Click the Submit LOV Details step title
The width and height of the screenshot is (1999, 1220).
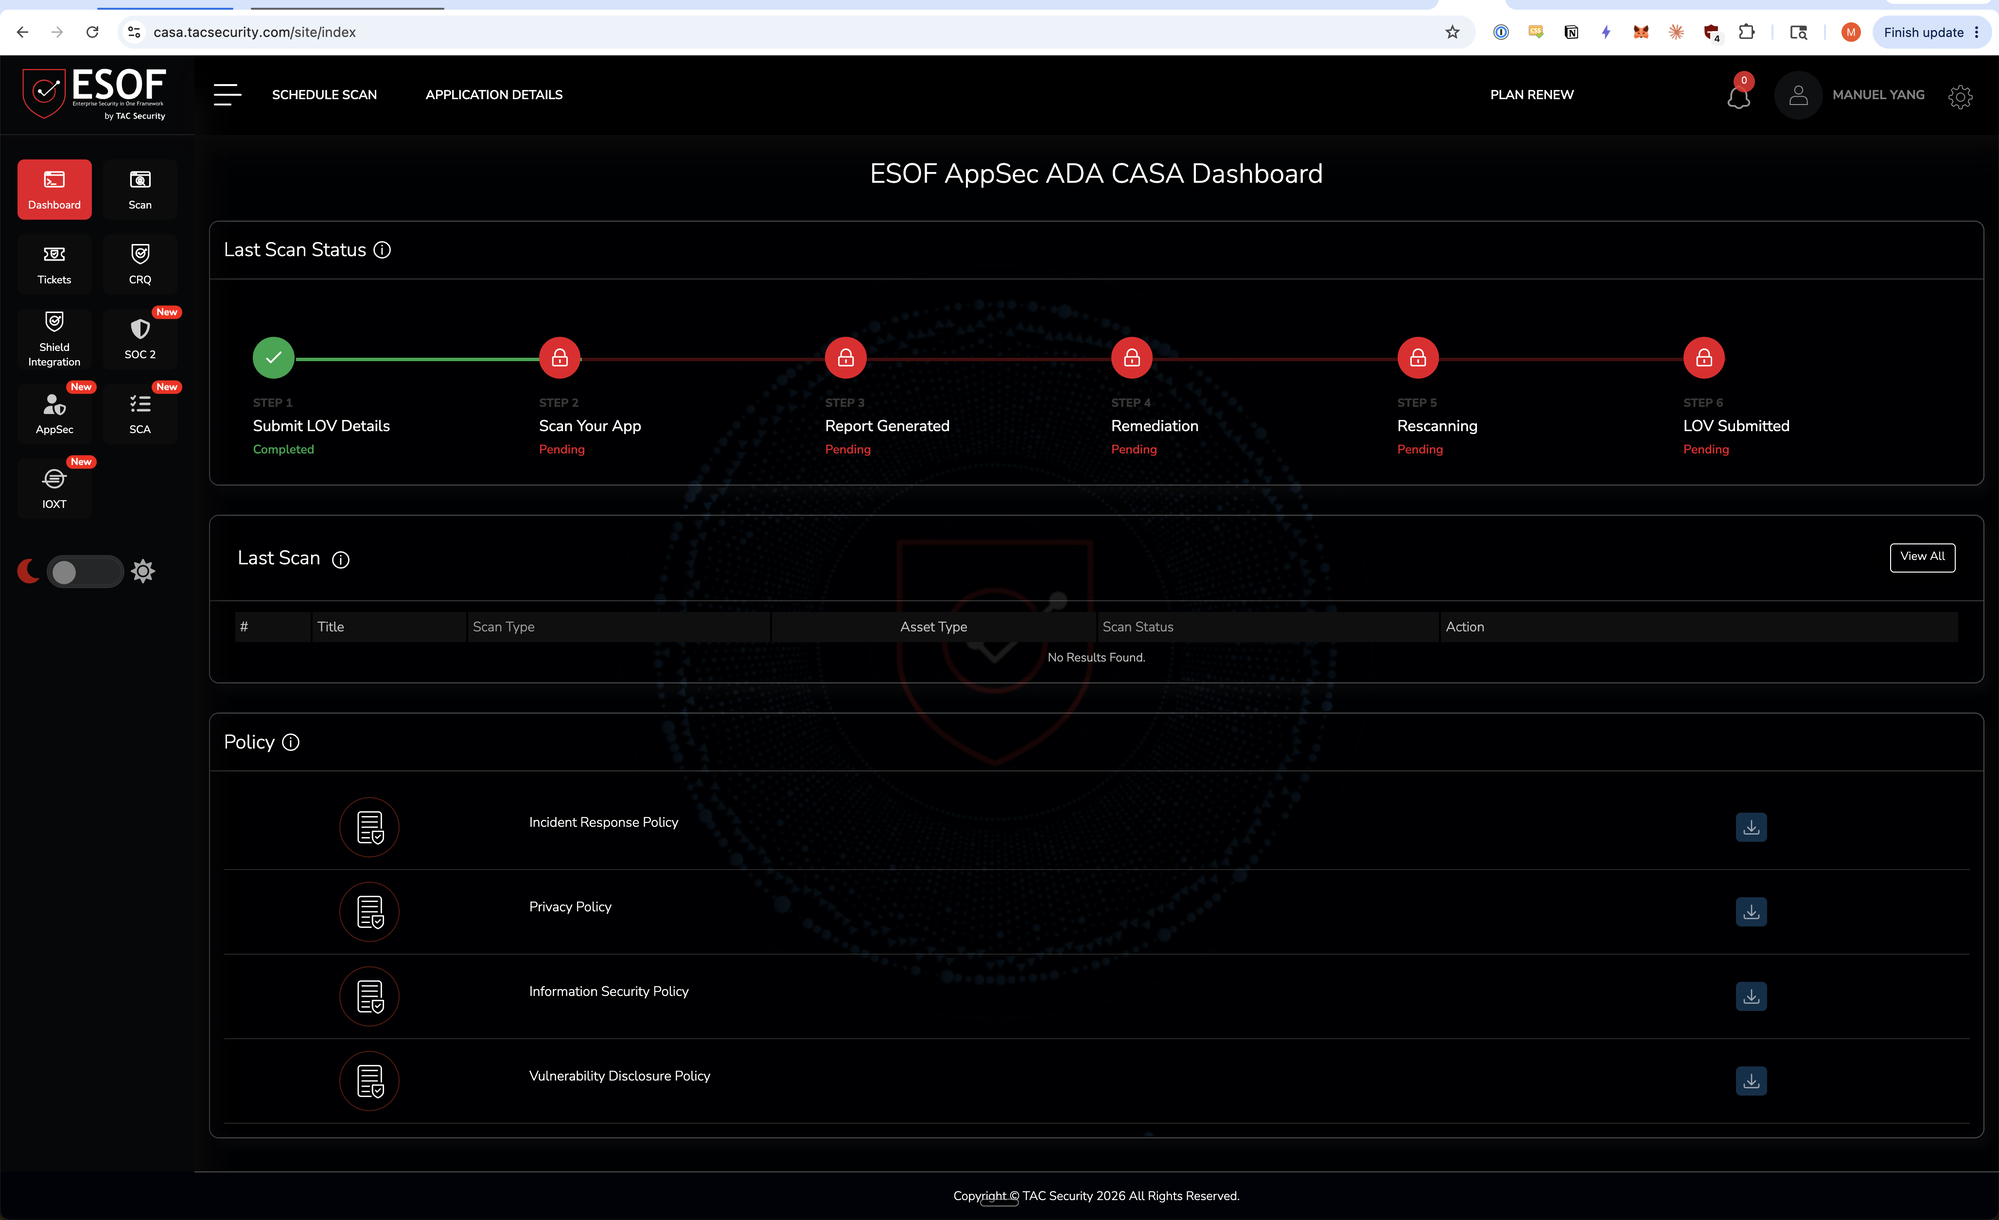click(x=321, y=426)
